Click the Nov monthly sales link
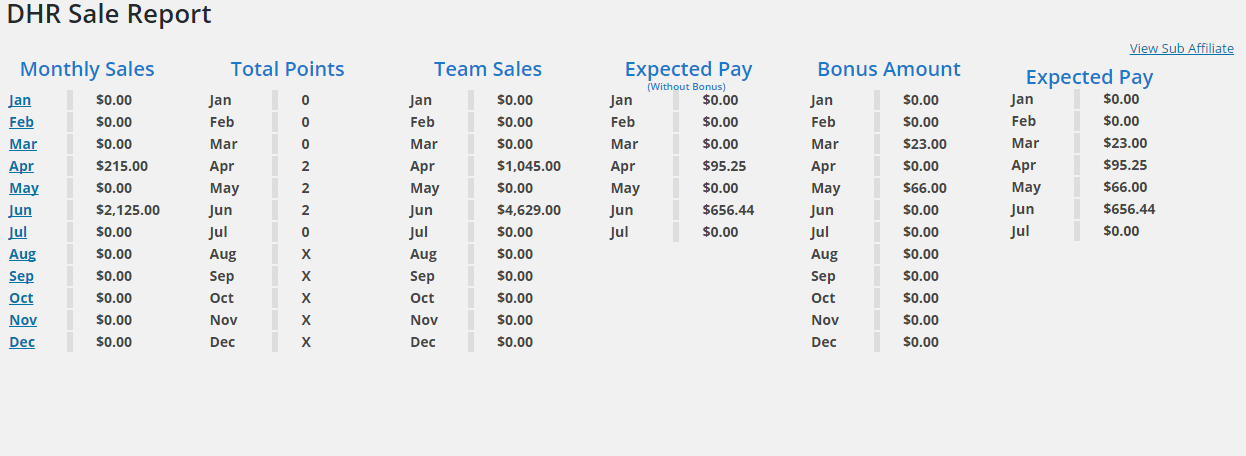This screenshot has width=1246, height=456. pyautogui.click(x=23, y=320)
